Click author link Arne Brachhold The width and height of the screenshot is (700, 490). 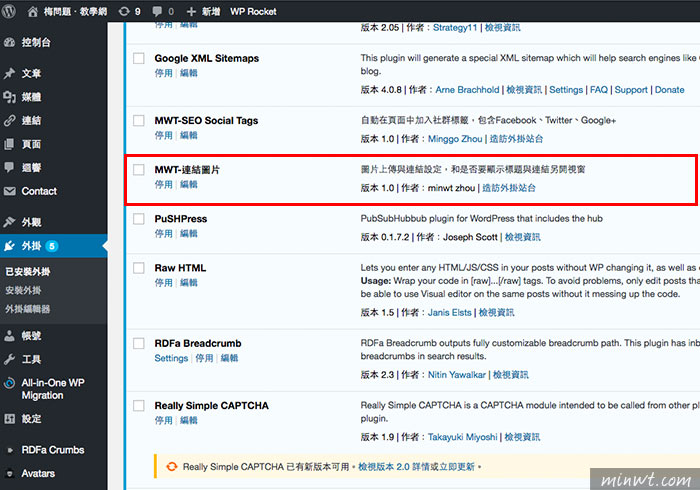click(x=467, y=90)
